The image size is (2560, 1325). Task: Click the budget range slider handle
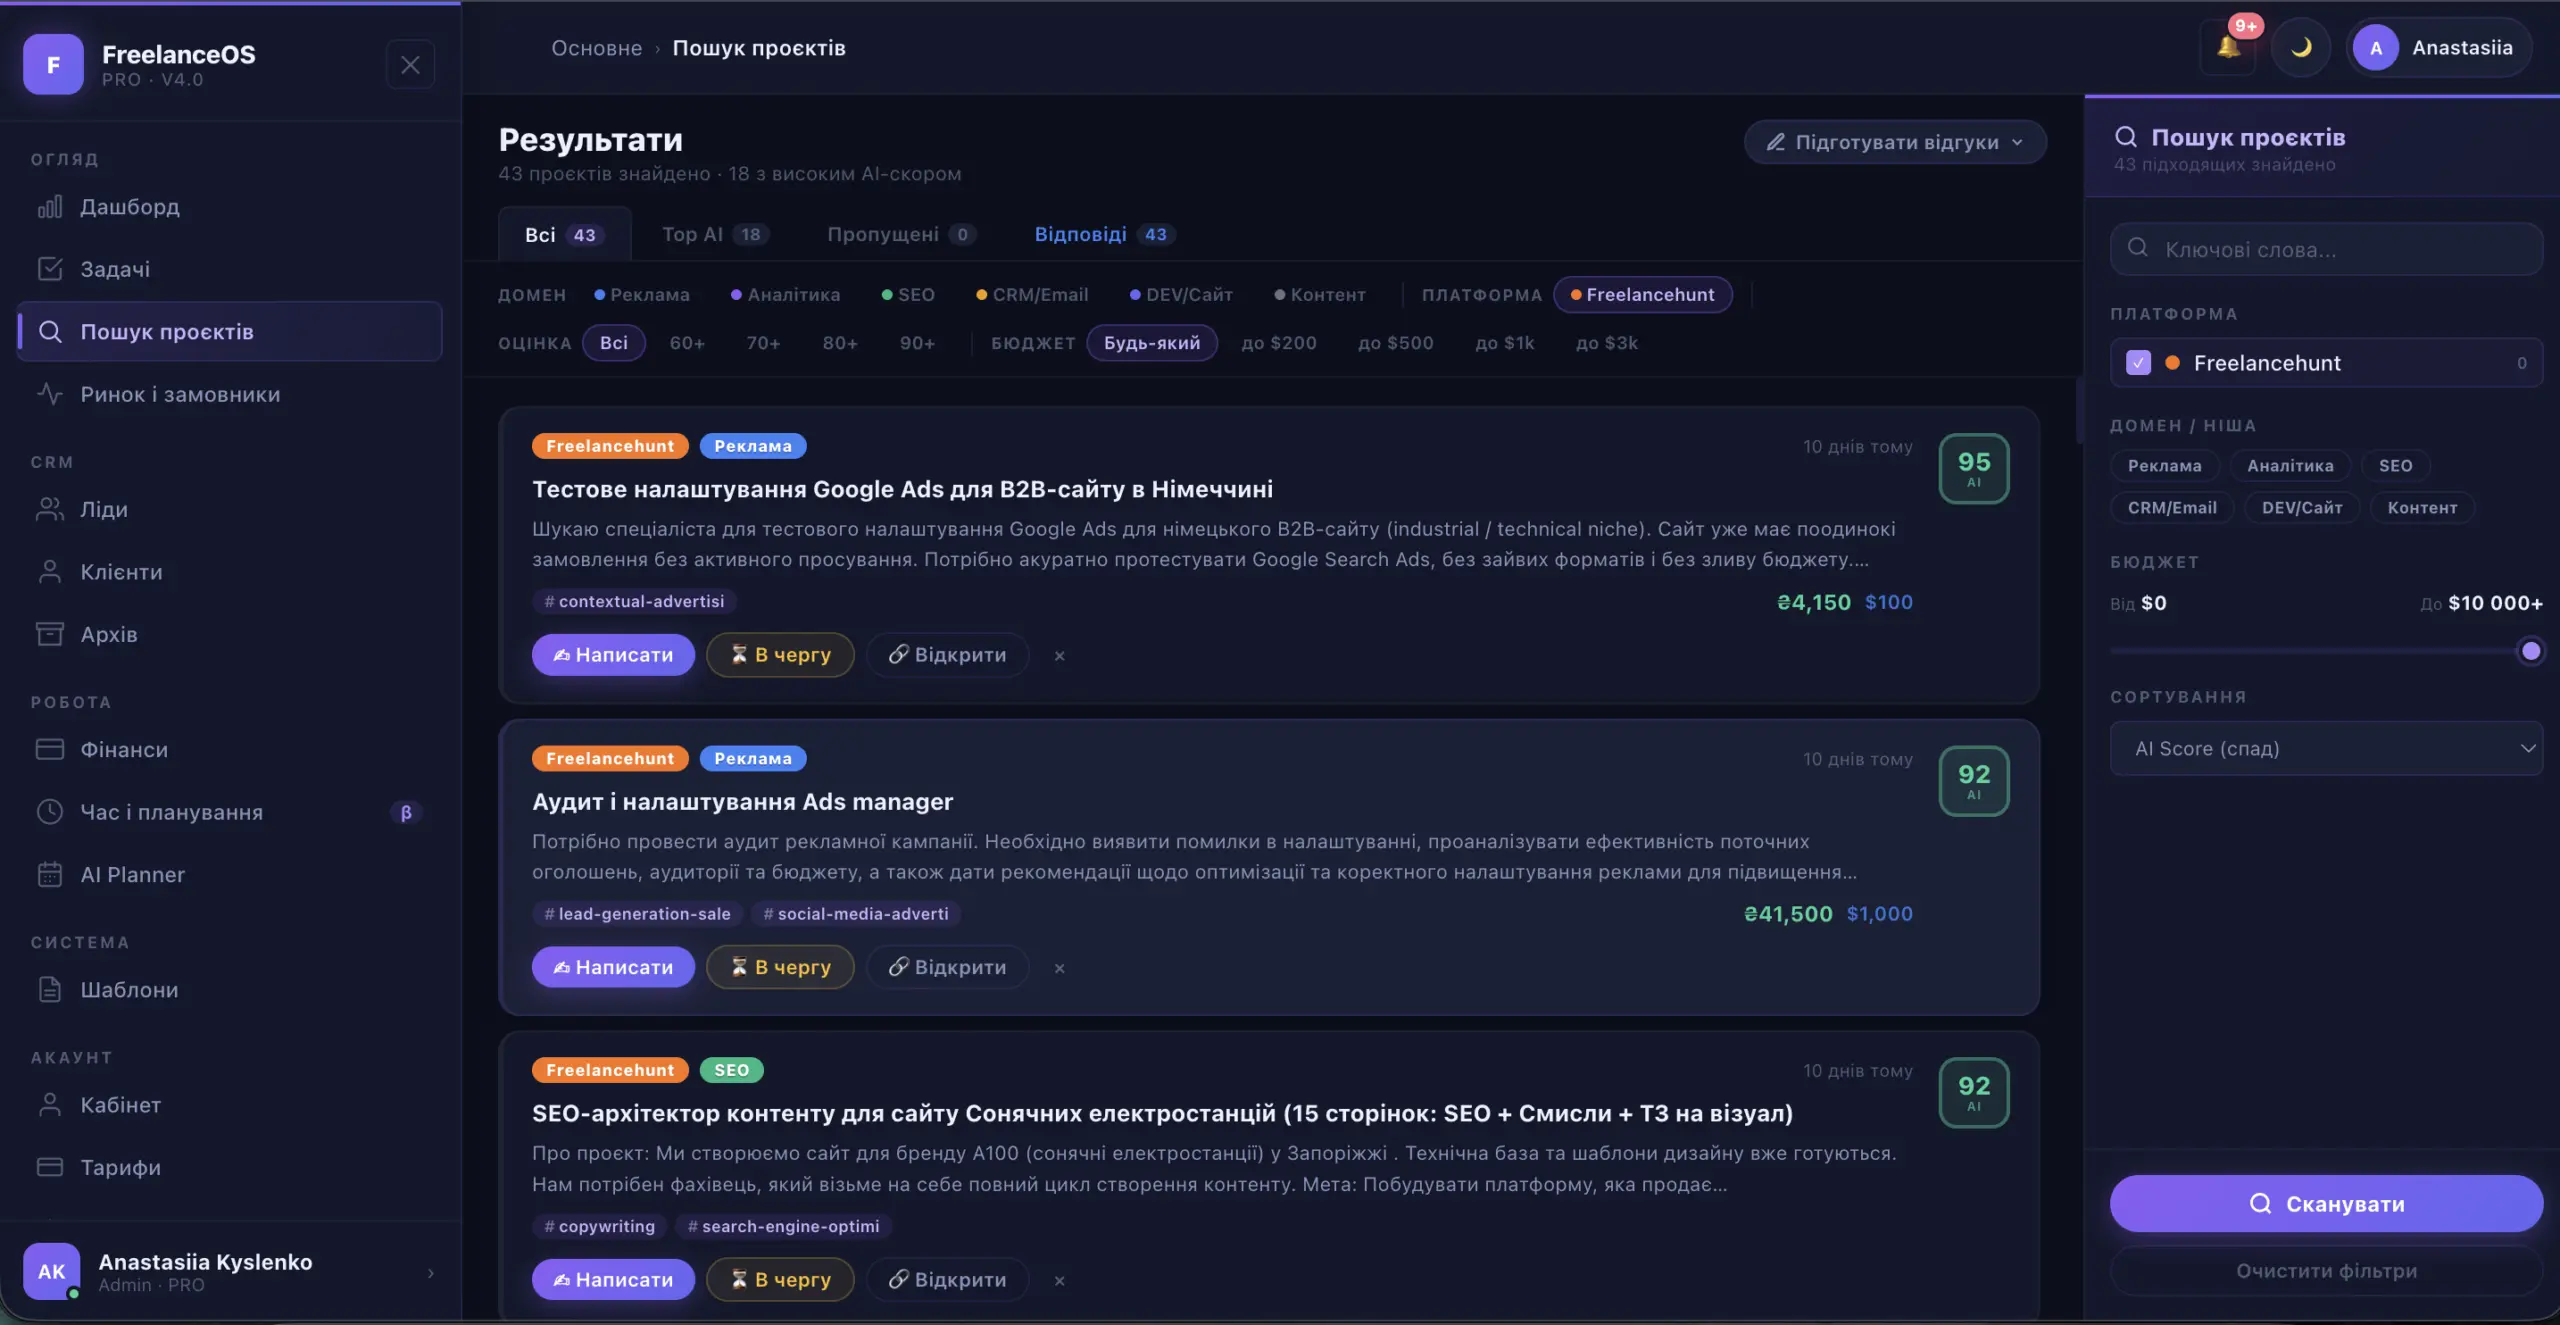(2531, 652)
